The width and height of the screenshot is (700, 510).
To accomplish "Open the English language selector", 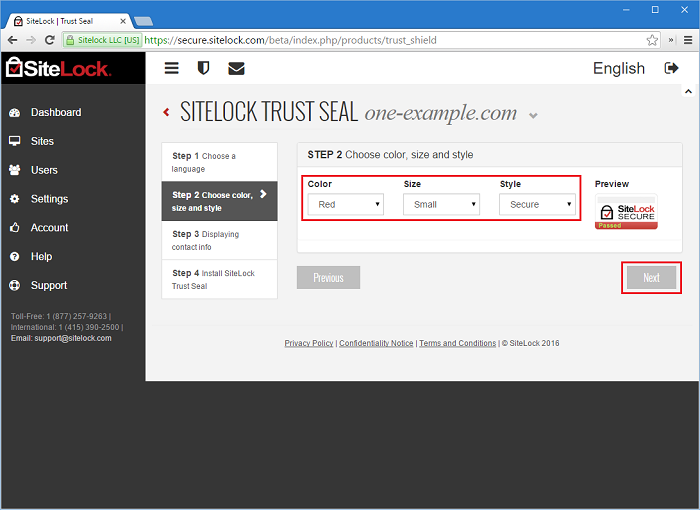I will tap(619, 68).
